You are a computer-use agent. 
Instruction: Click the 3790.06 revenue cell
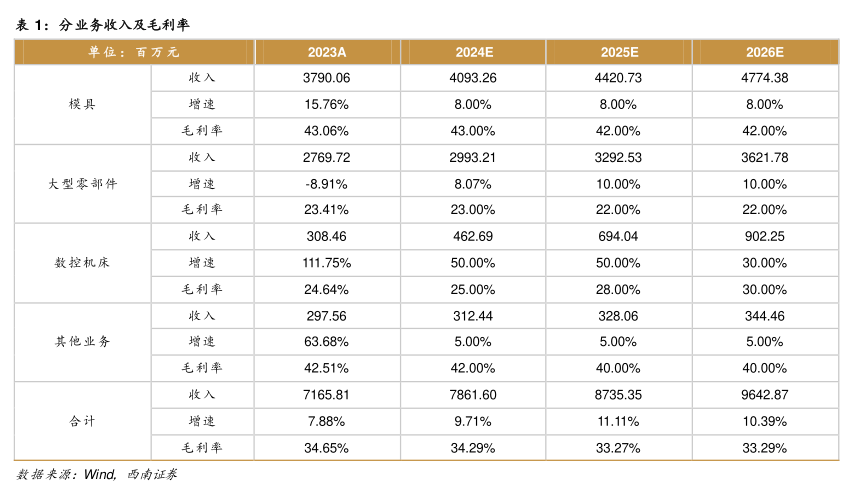[326, 78]
